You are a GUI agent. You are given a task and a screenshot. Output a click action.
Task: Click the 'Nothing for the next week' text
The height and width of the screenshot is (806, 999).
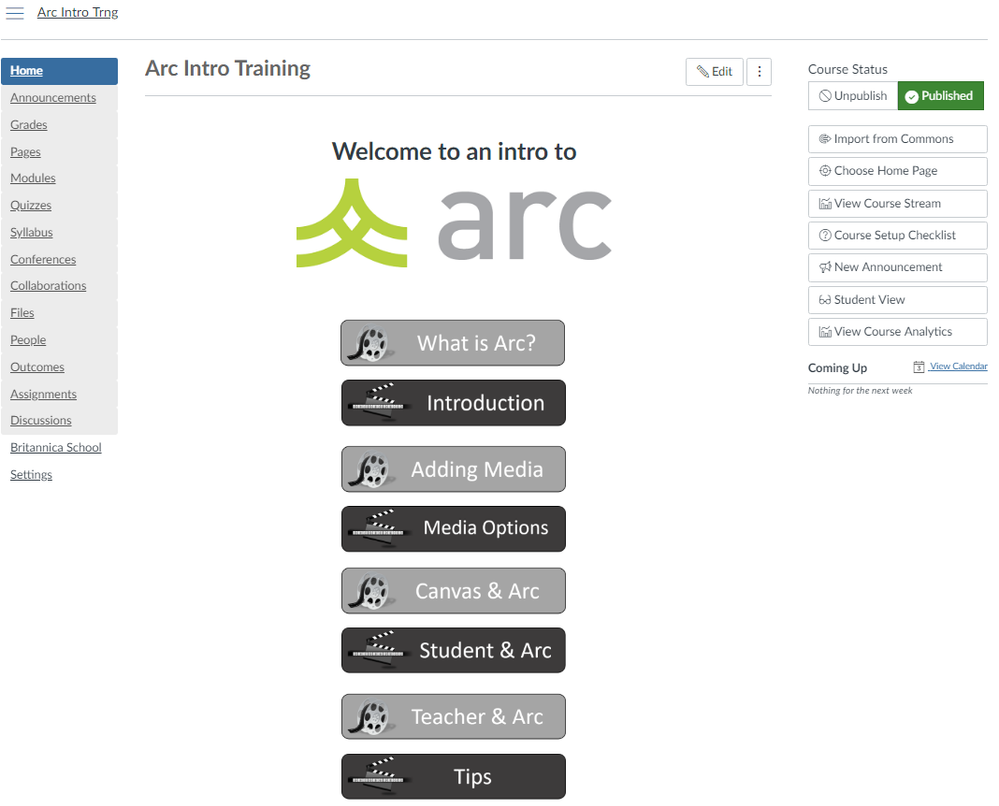click(860, 391)
